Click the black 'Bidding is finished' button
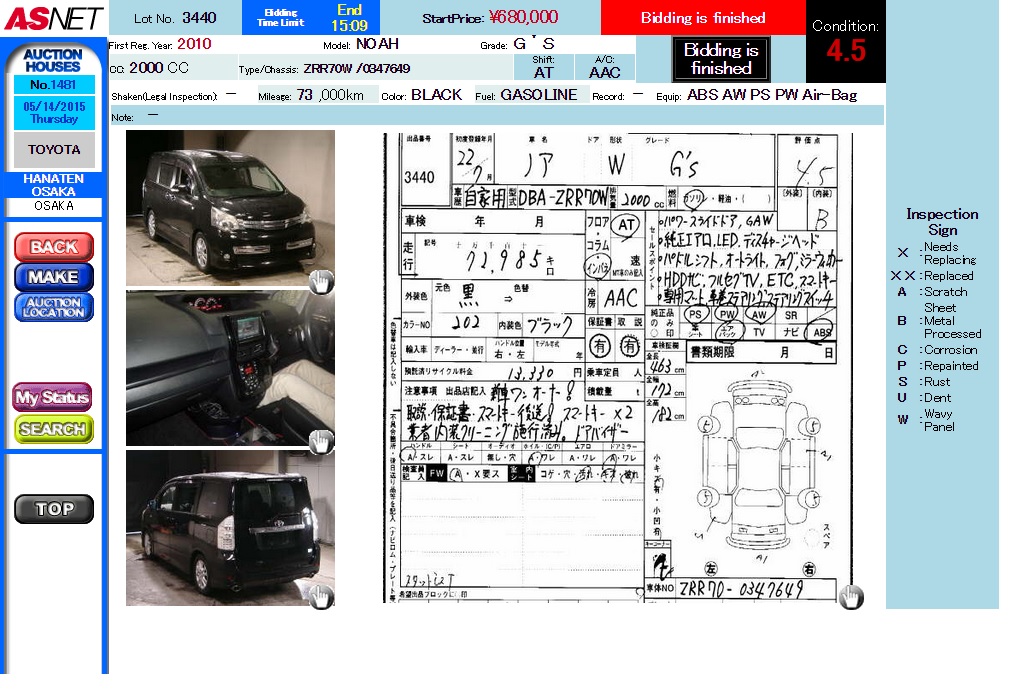Image resolution: width=1016 pixels, height=694 pixels. pyautogui.click(x=720, y=60)
